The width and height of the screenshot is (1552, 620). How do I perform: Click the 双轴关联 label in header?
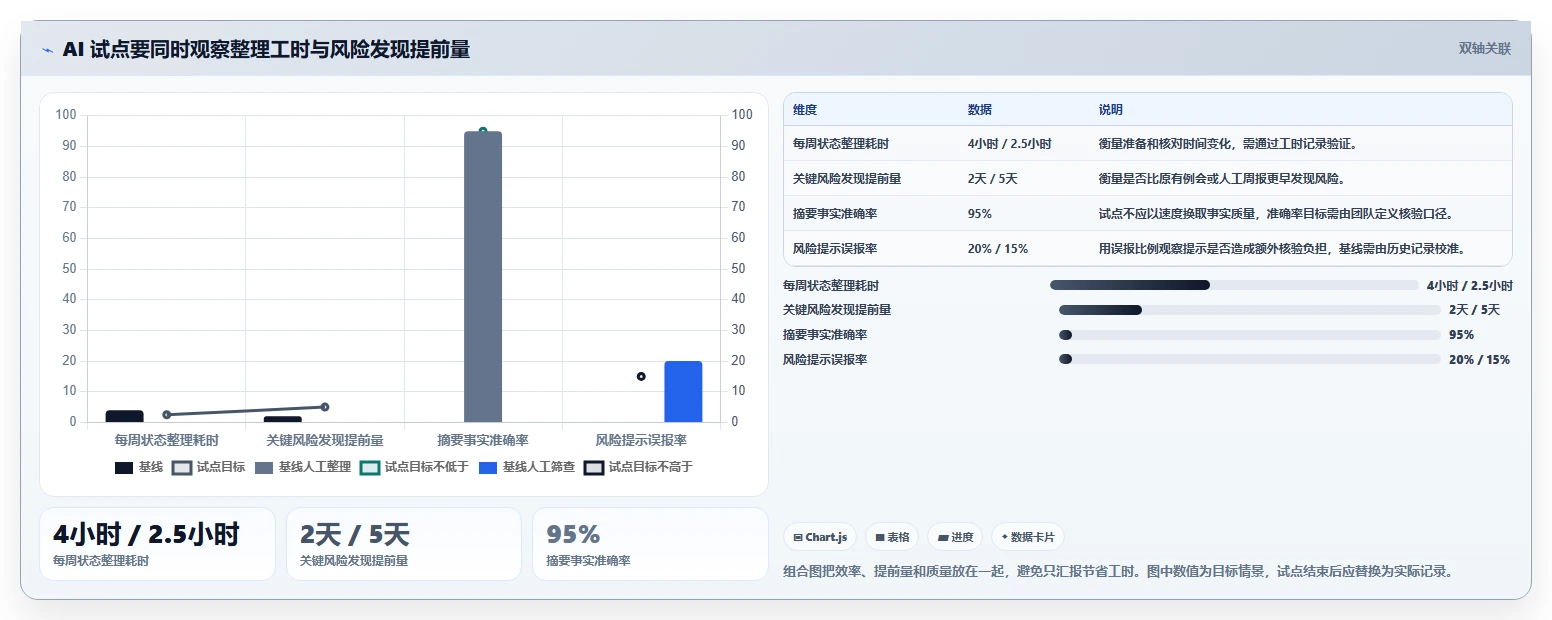1484,49
